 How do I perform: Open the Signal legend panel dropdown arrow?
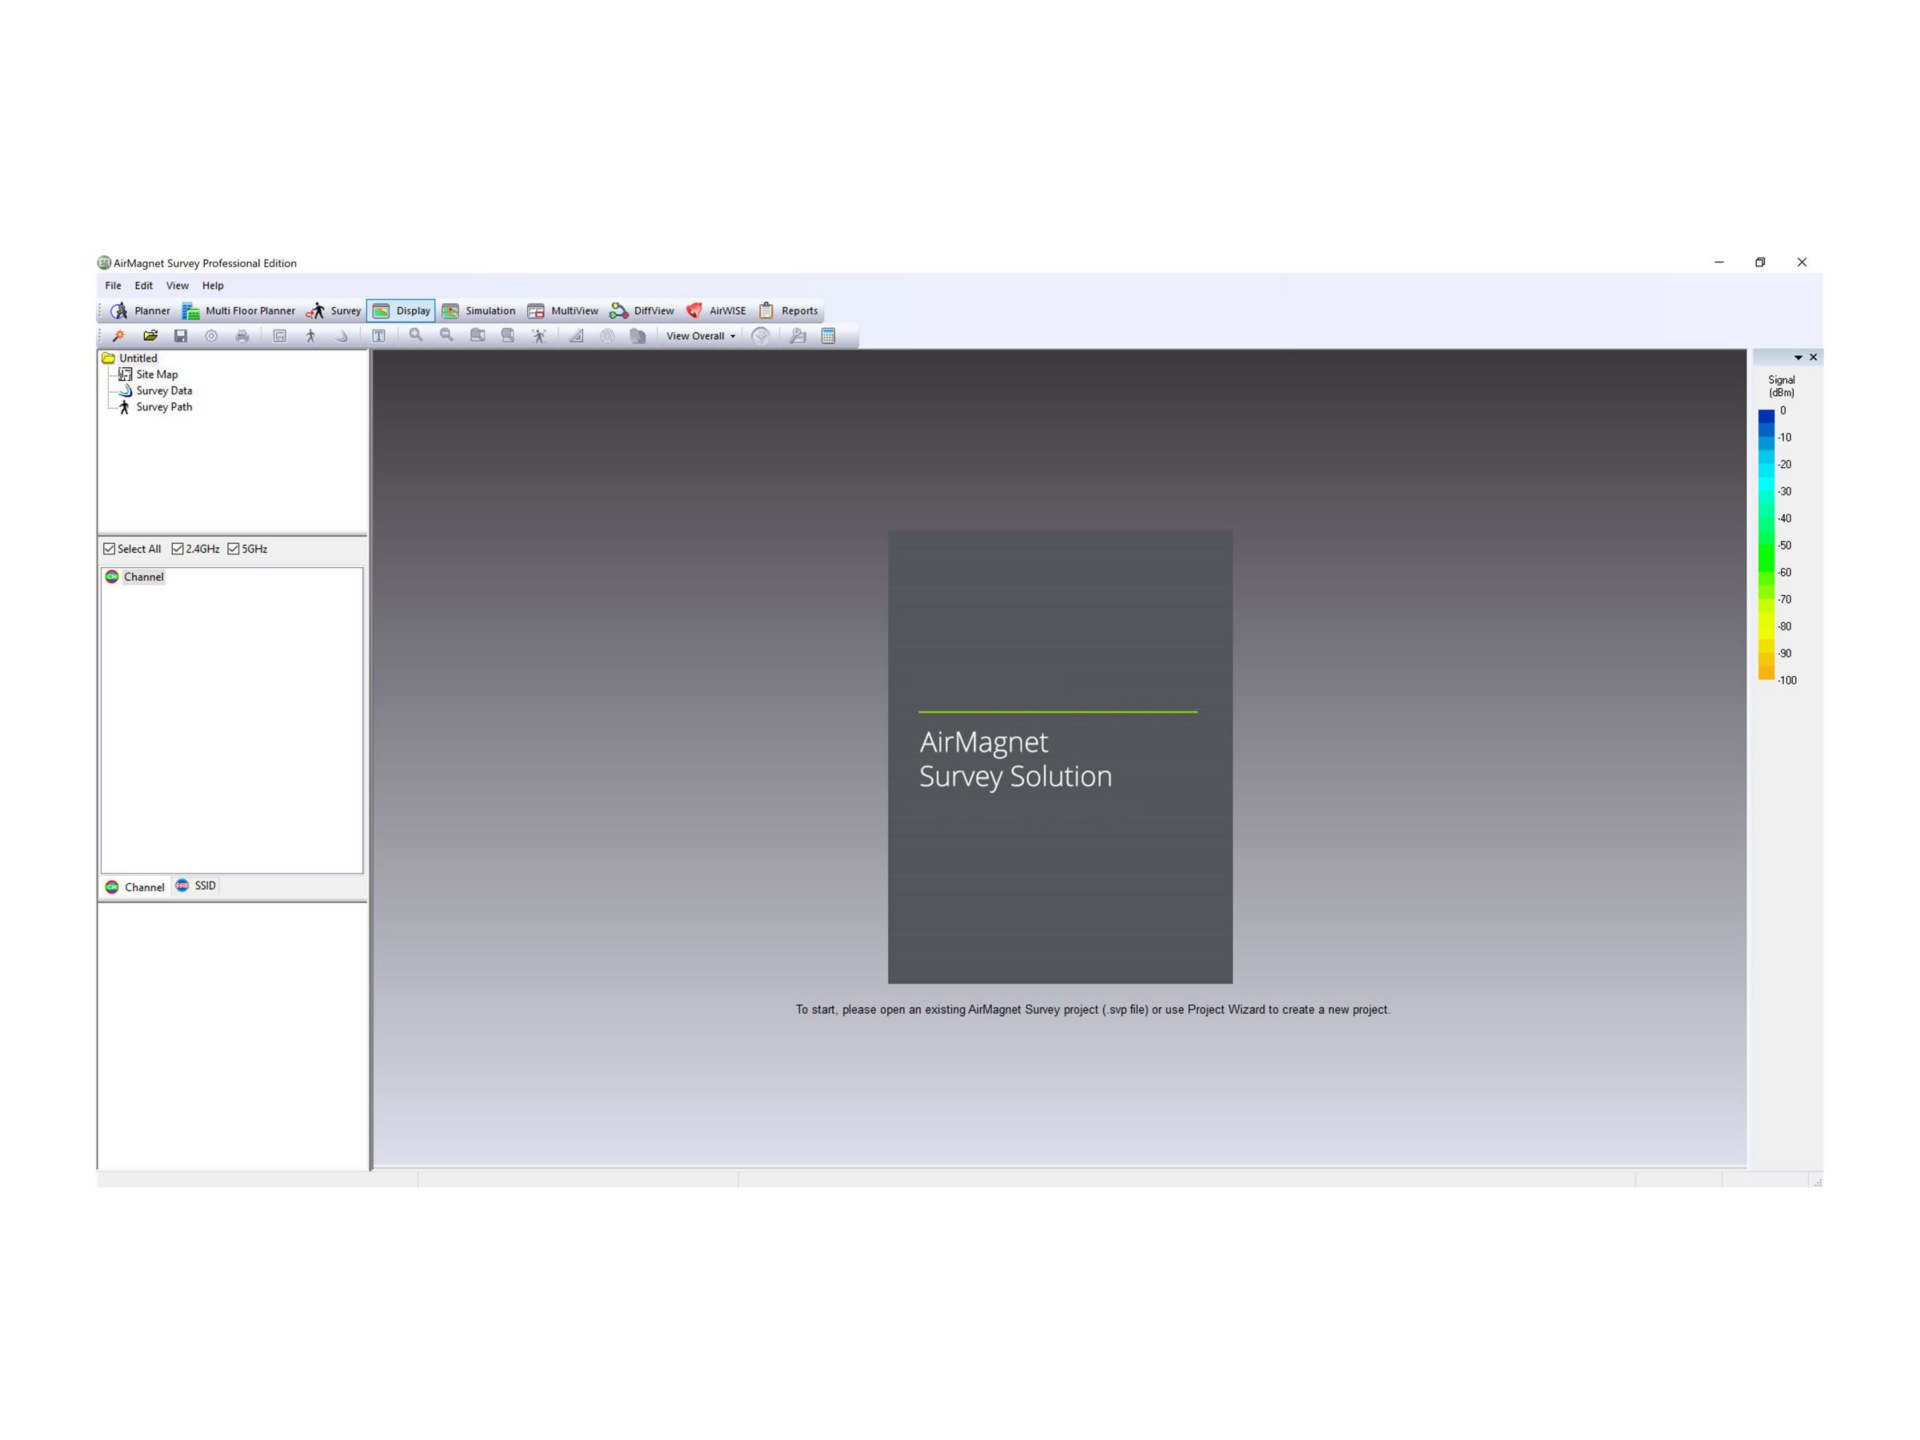1798,358
